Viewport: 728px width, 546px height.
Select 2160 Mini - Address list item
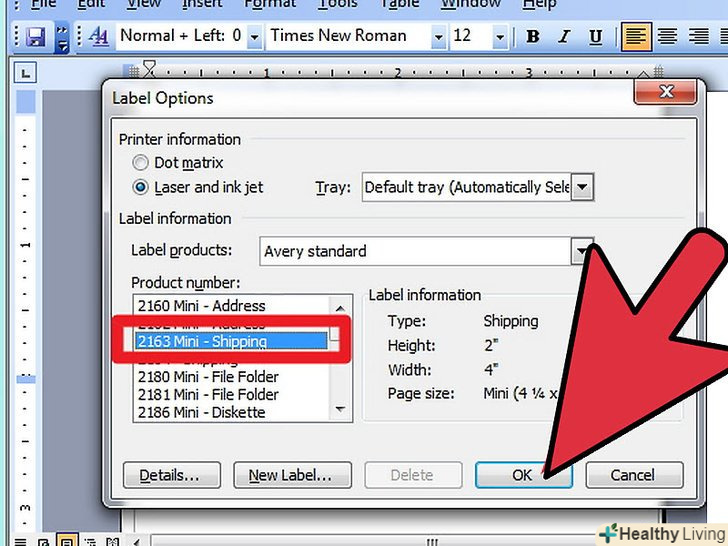[231, 306]
